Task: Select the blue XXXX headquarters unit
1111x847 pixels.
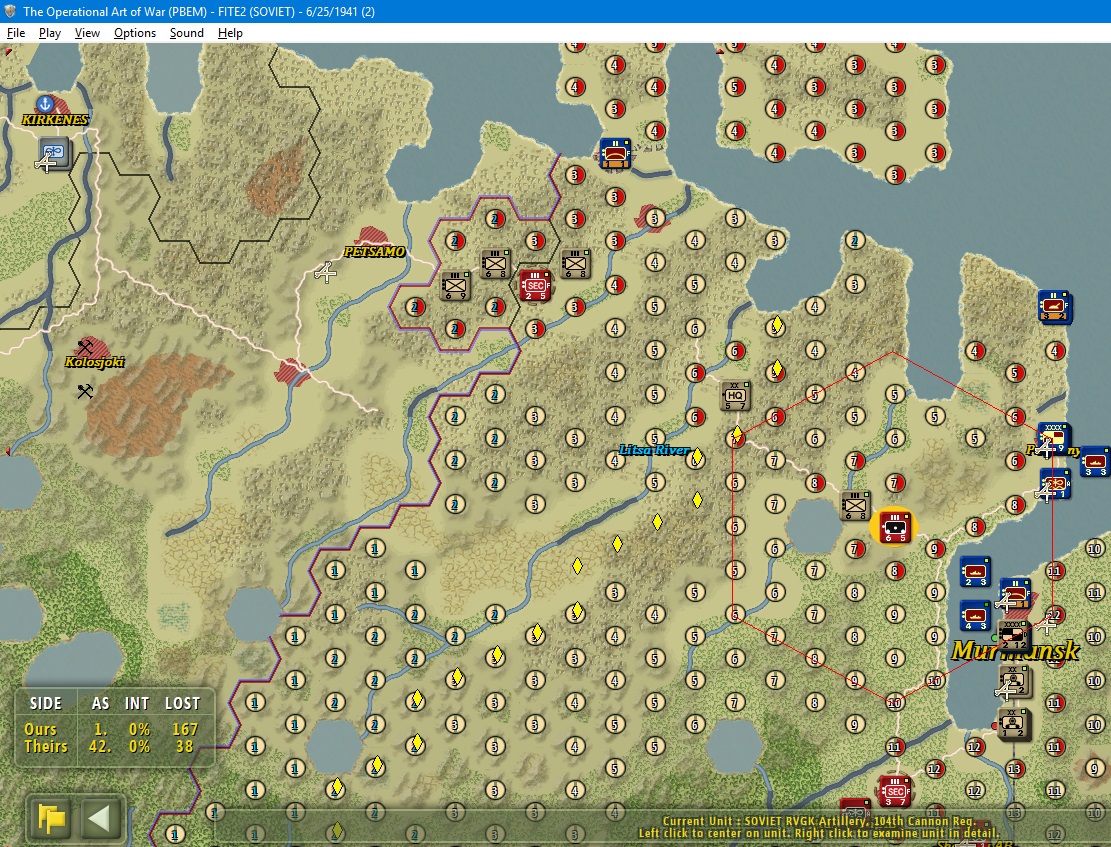Action: 1054,439
